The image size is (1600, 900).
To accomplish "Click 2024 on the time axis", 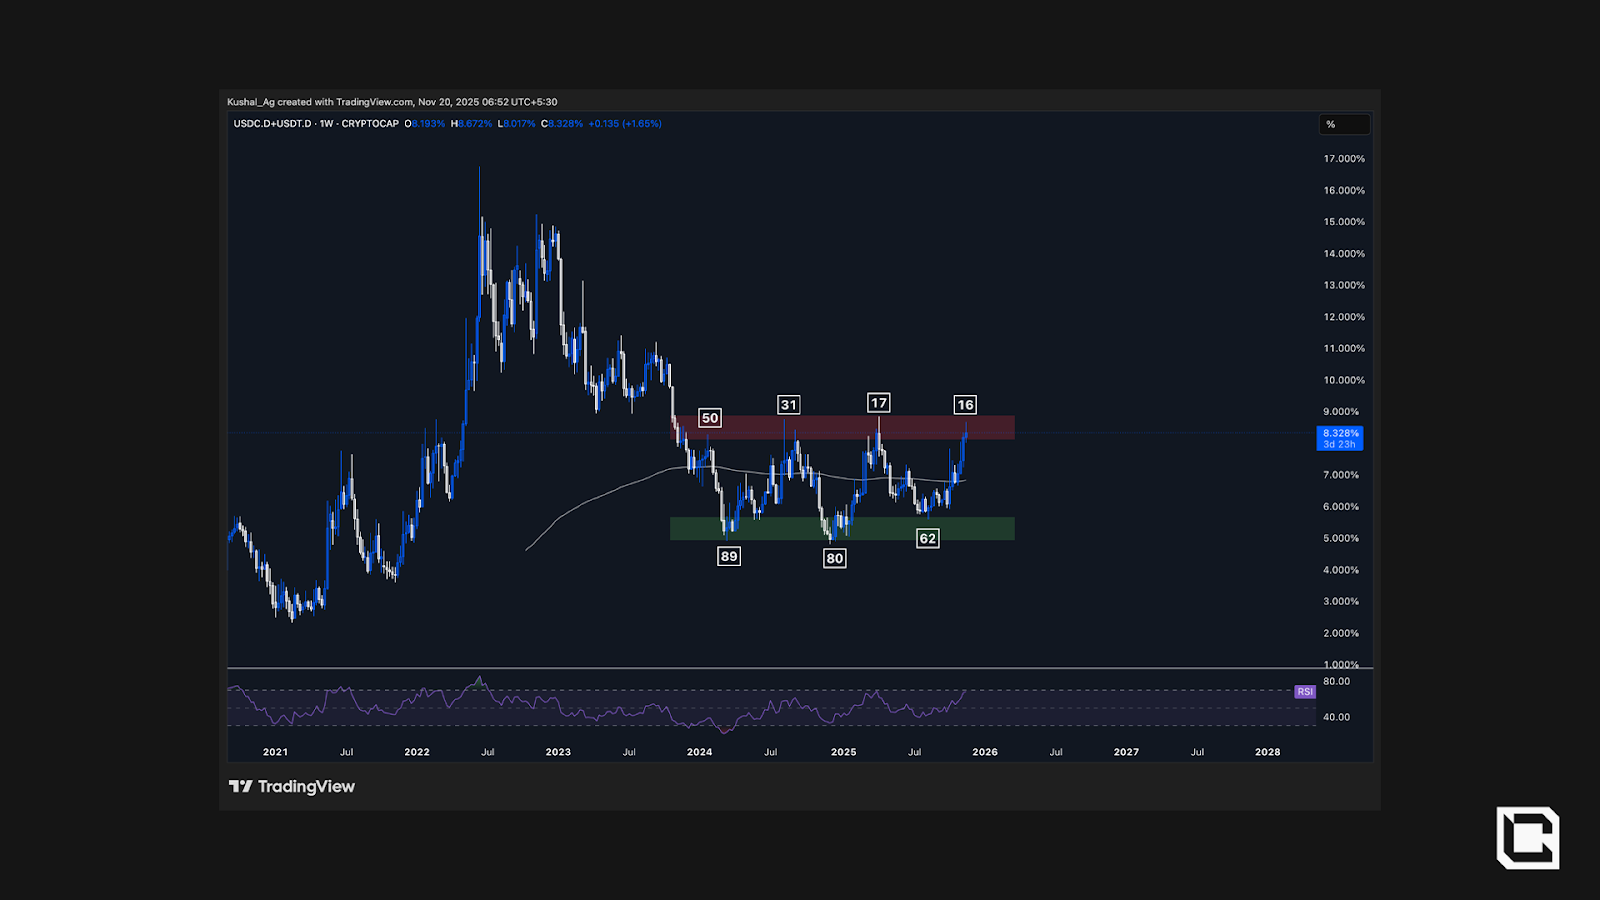I will [x=700, y=752].
